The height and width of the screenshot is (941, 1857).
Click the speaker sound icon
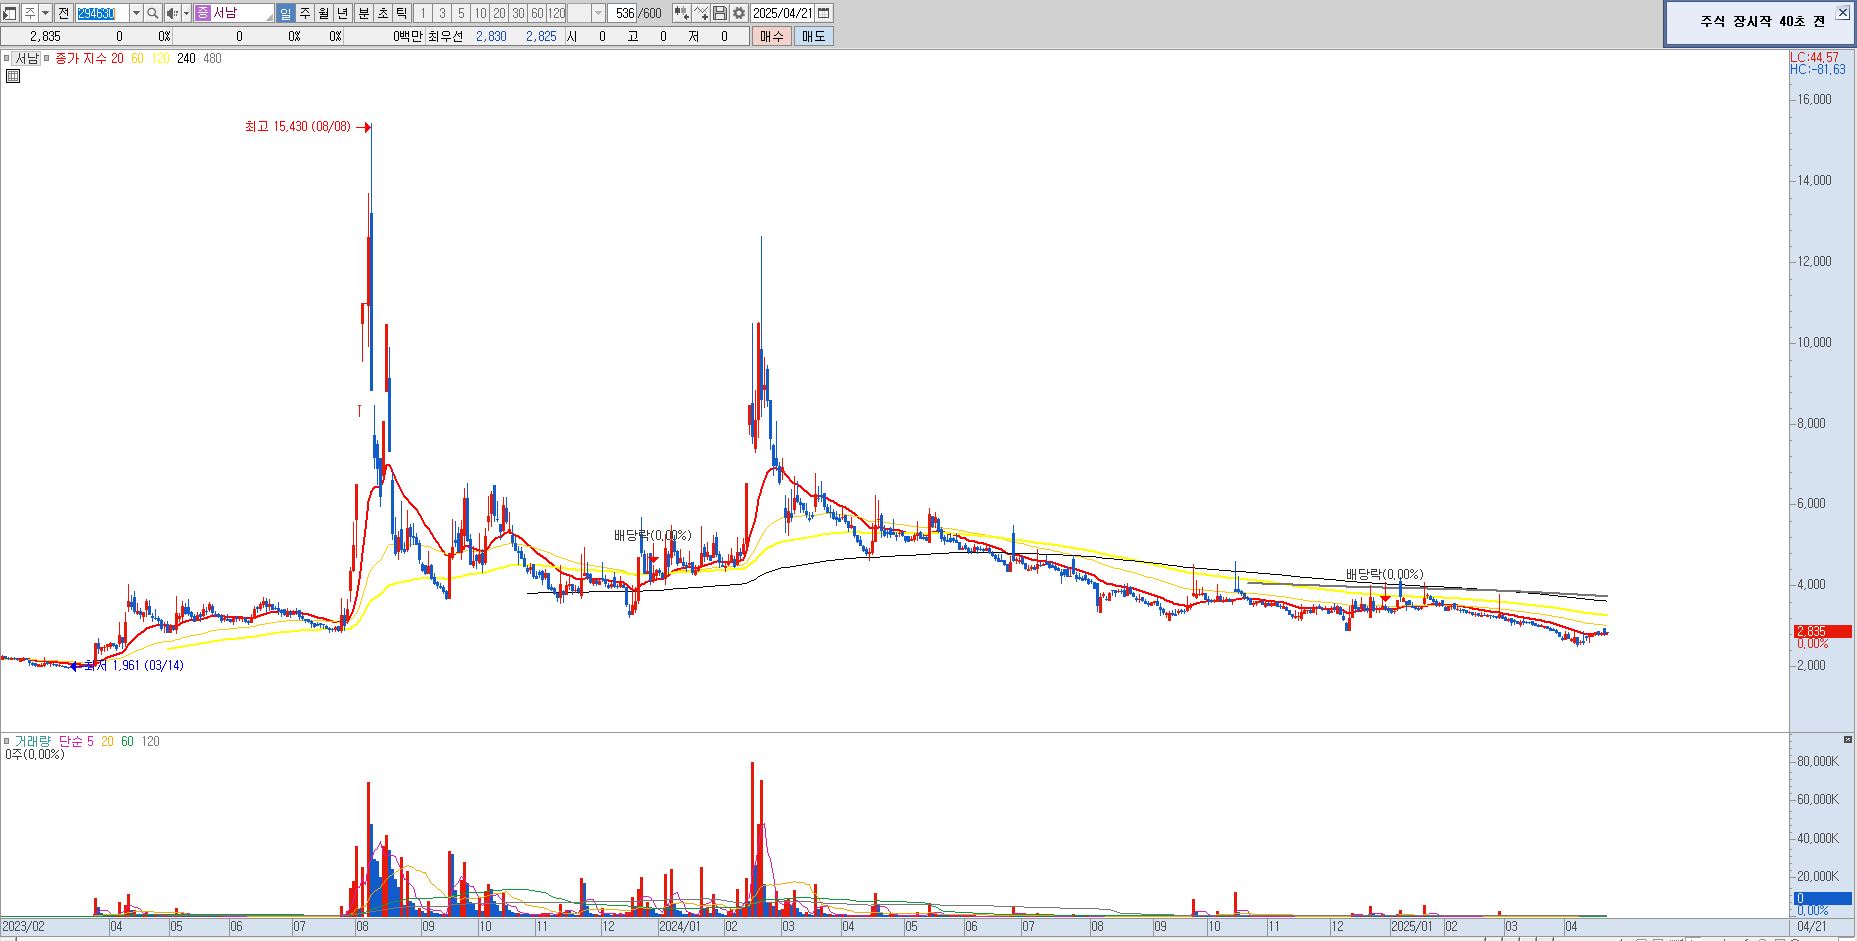(172, 13)
